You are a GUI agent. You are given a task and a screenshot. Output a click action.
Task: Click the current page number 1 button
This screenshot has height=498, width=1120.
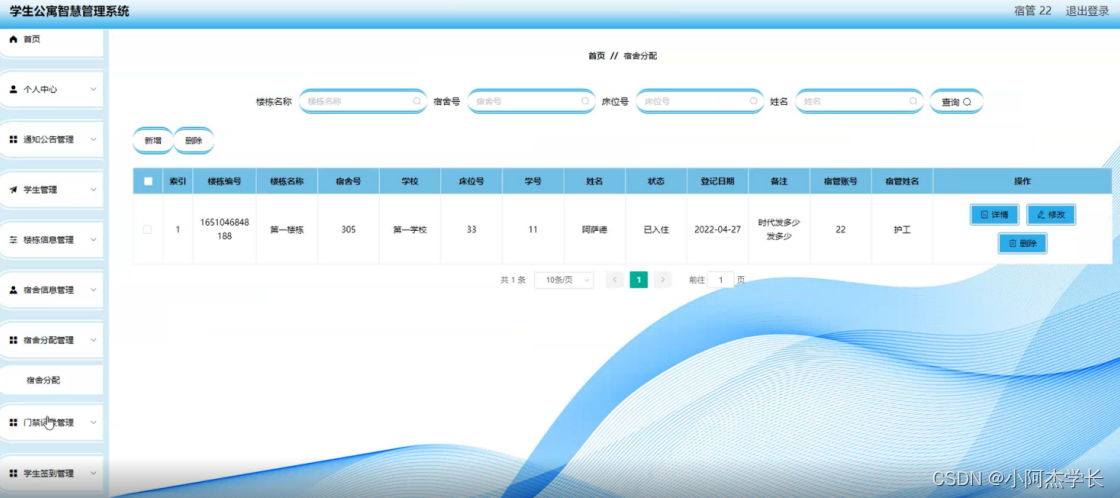[639, 280]
